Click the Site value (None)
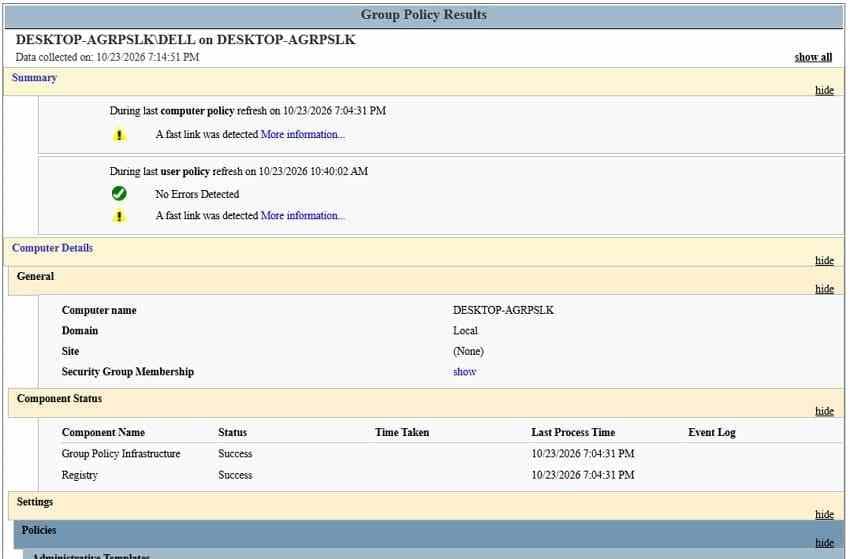 click(468, 351)
